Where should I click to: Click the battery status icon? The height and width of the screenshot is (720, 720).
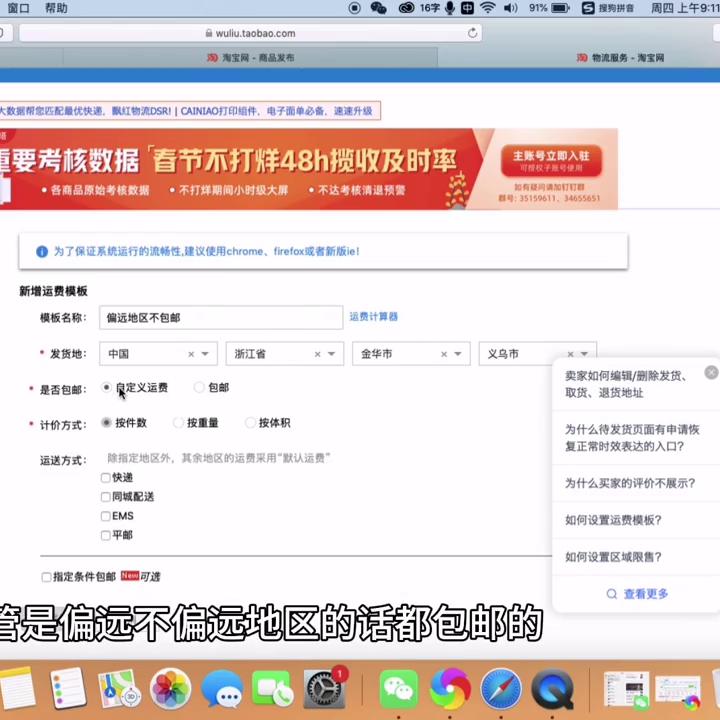[560, 8]
